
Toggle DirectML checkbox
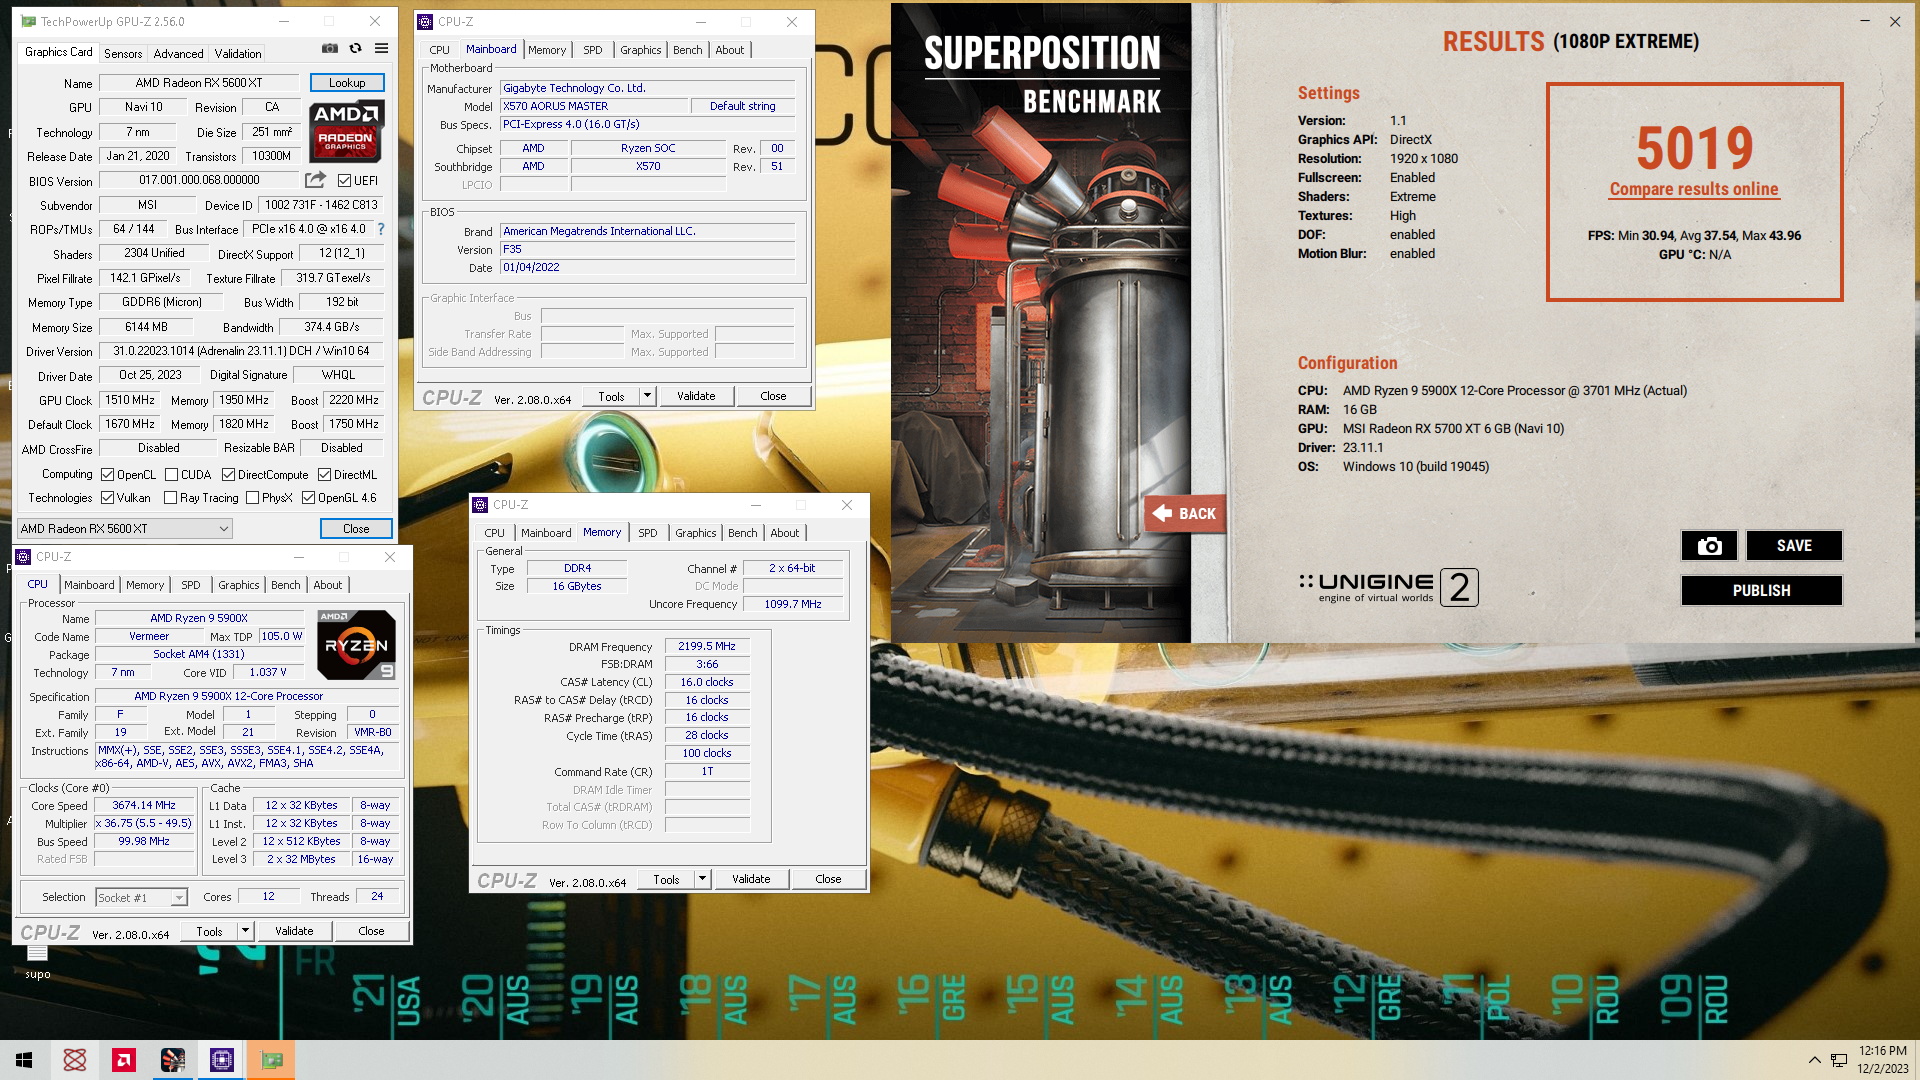click(324, 475)
